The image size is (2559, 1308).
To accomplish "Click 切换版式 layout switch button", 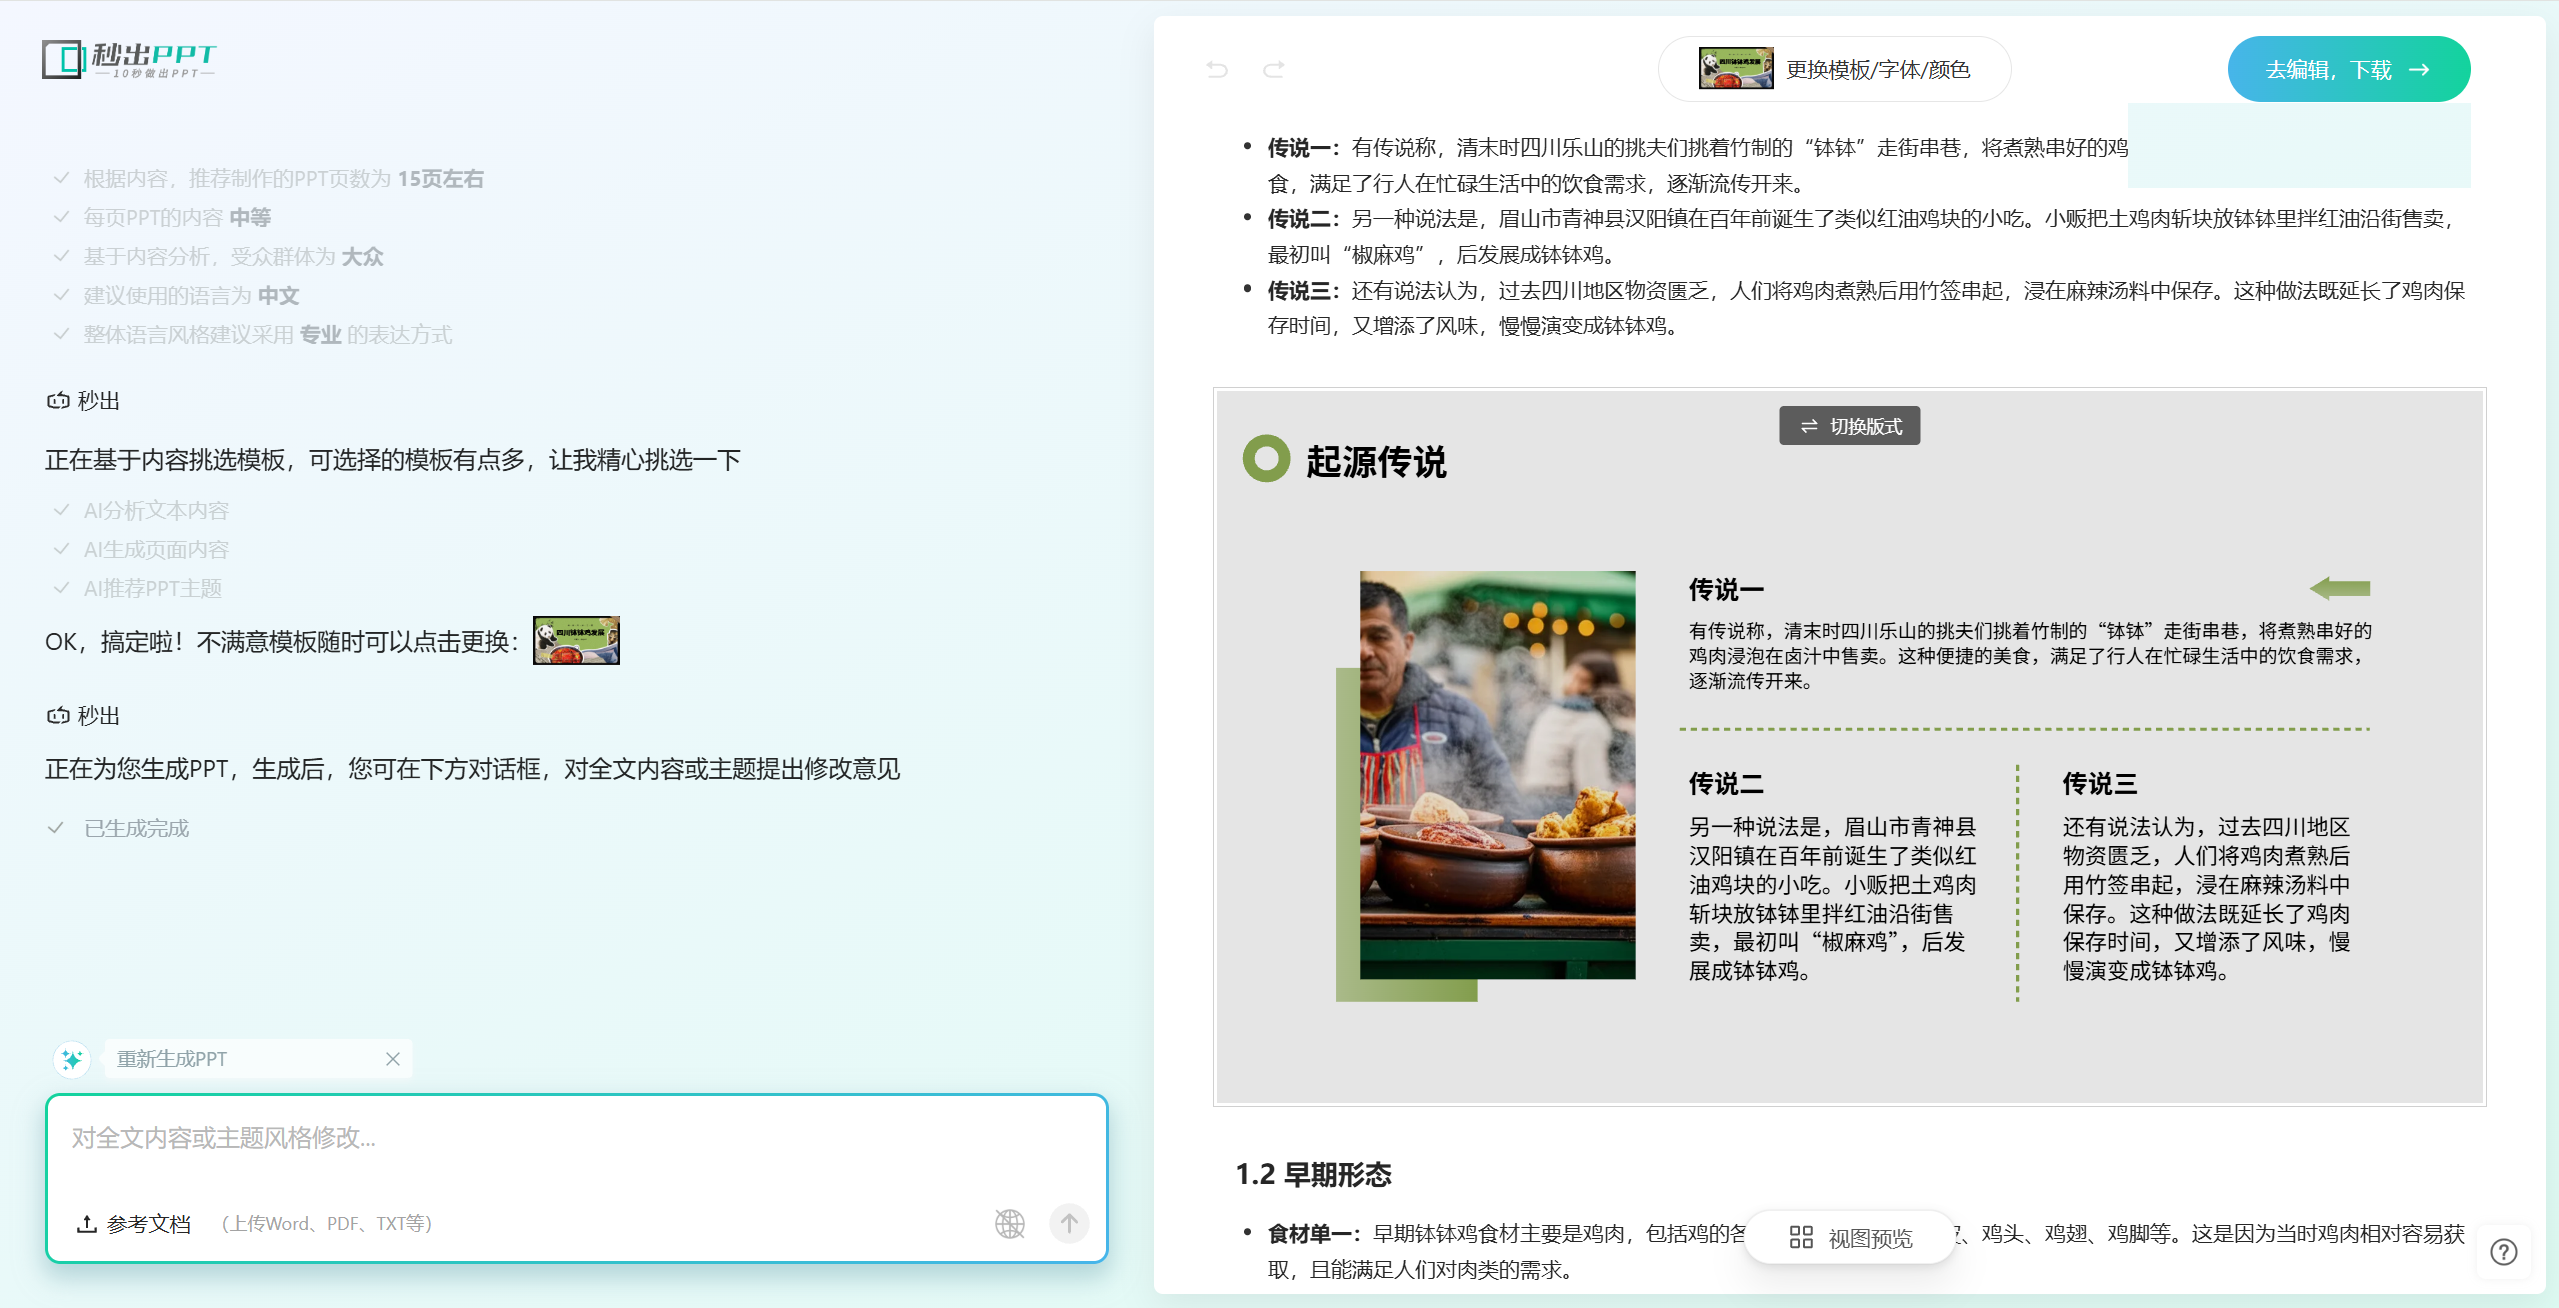I will click(1849, 426).
